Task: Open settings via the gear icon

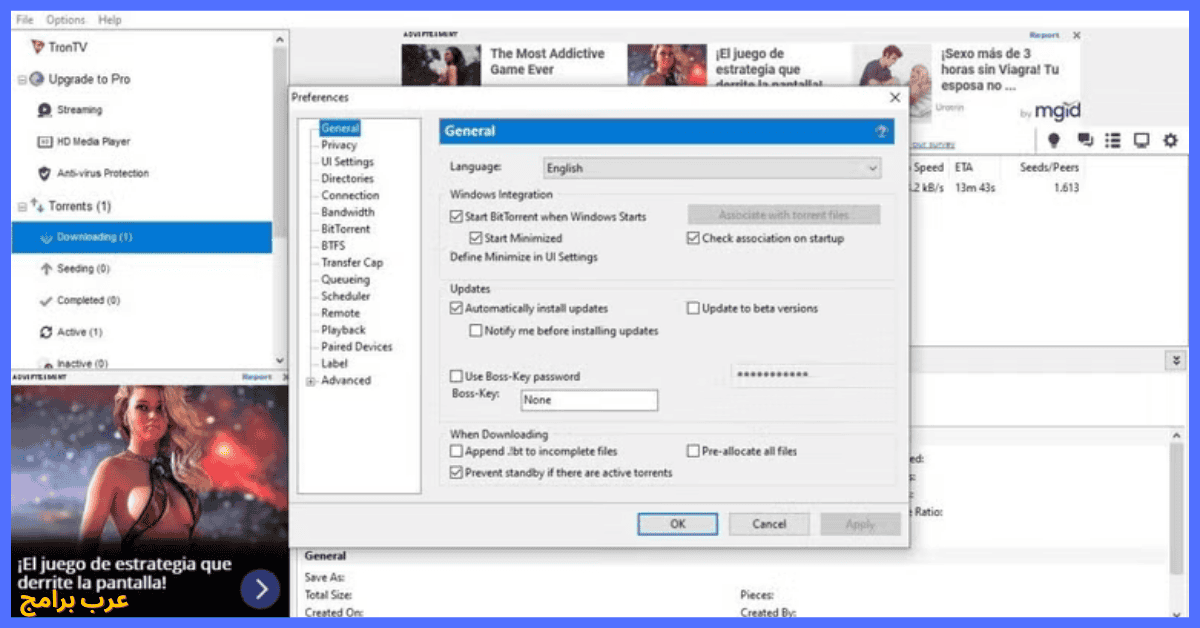Action: point(1170,141)
